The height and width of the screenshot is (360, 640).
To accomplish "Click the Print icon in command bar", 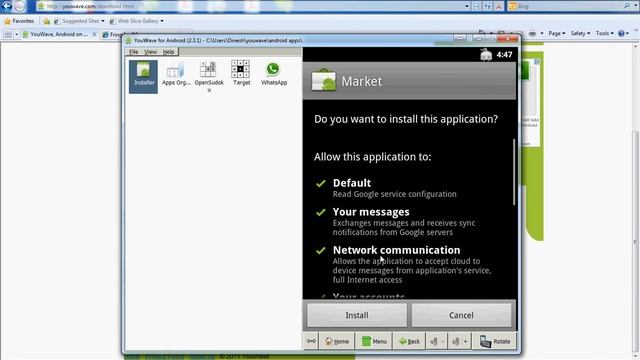I will coord(532,33).
